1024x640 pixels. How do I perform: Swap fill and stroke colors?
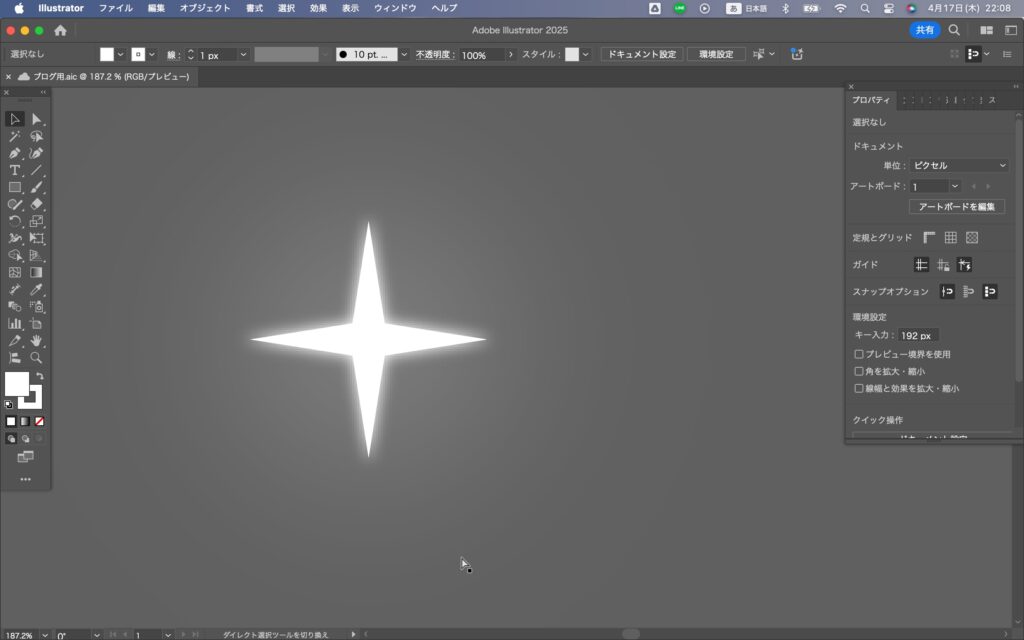pos(40,376)
